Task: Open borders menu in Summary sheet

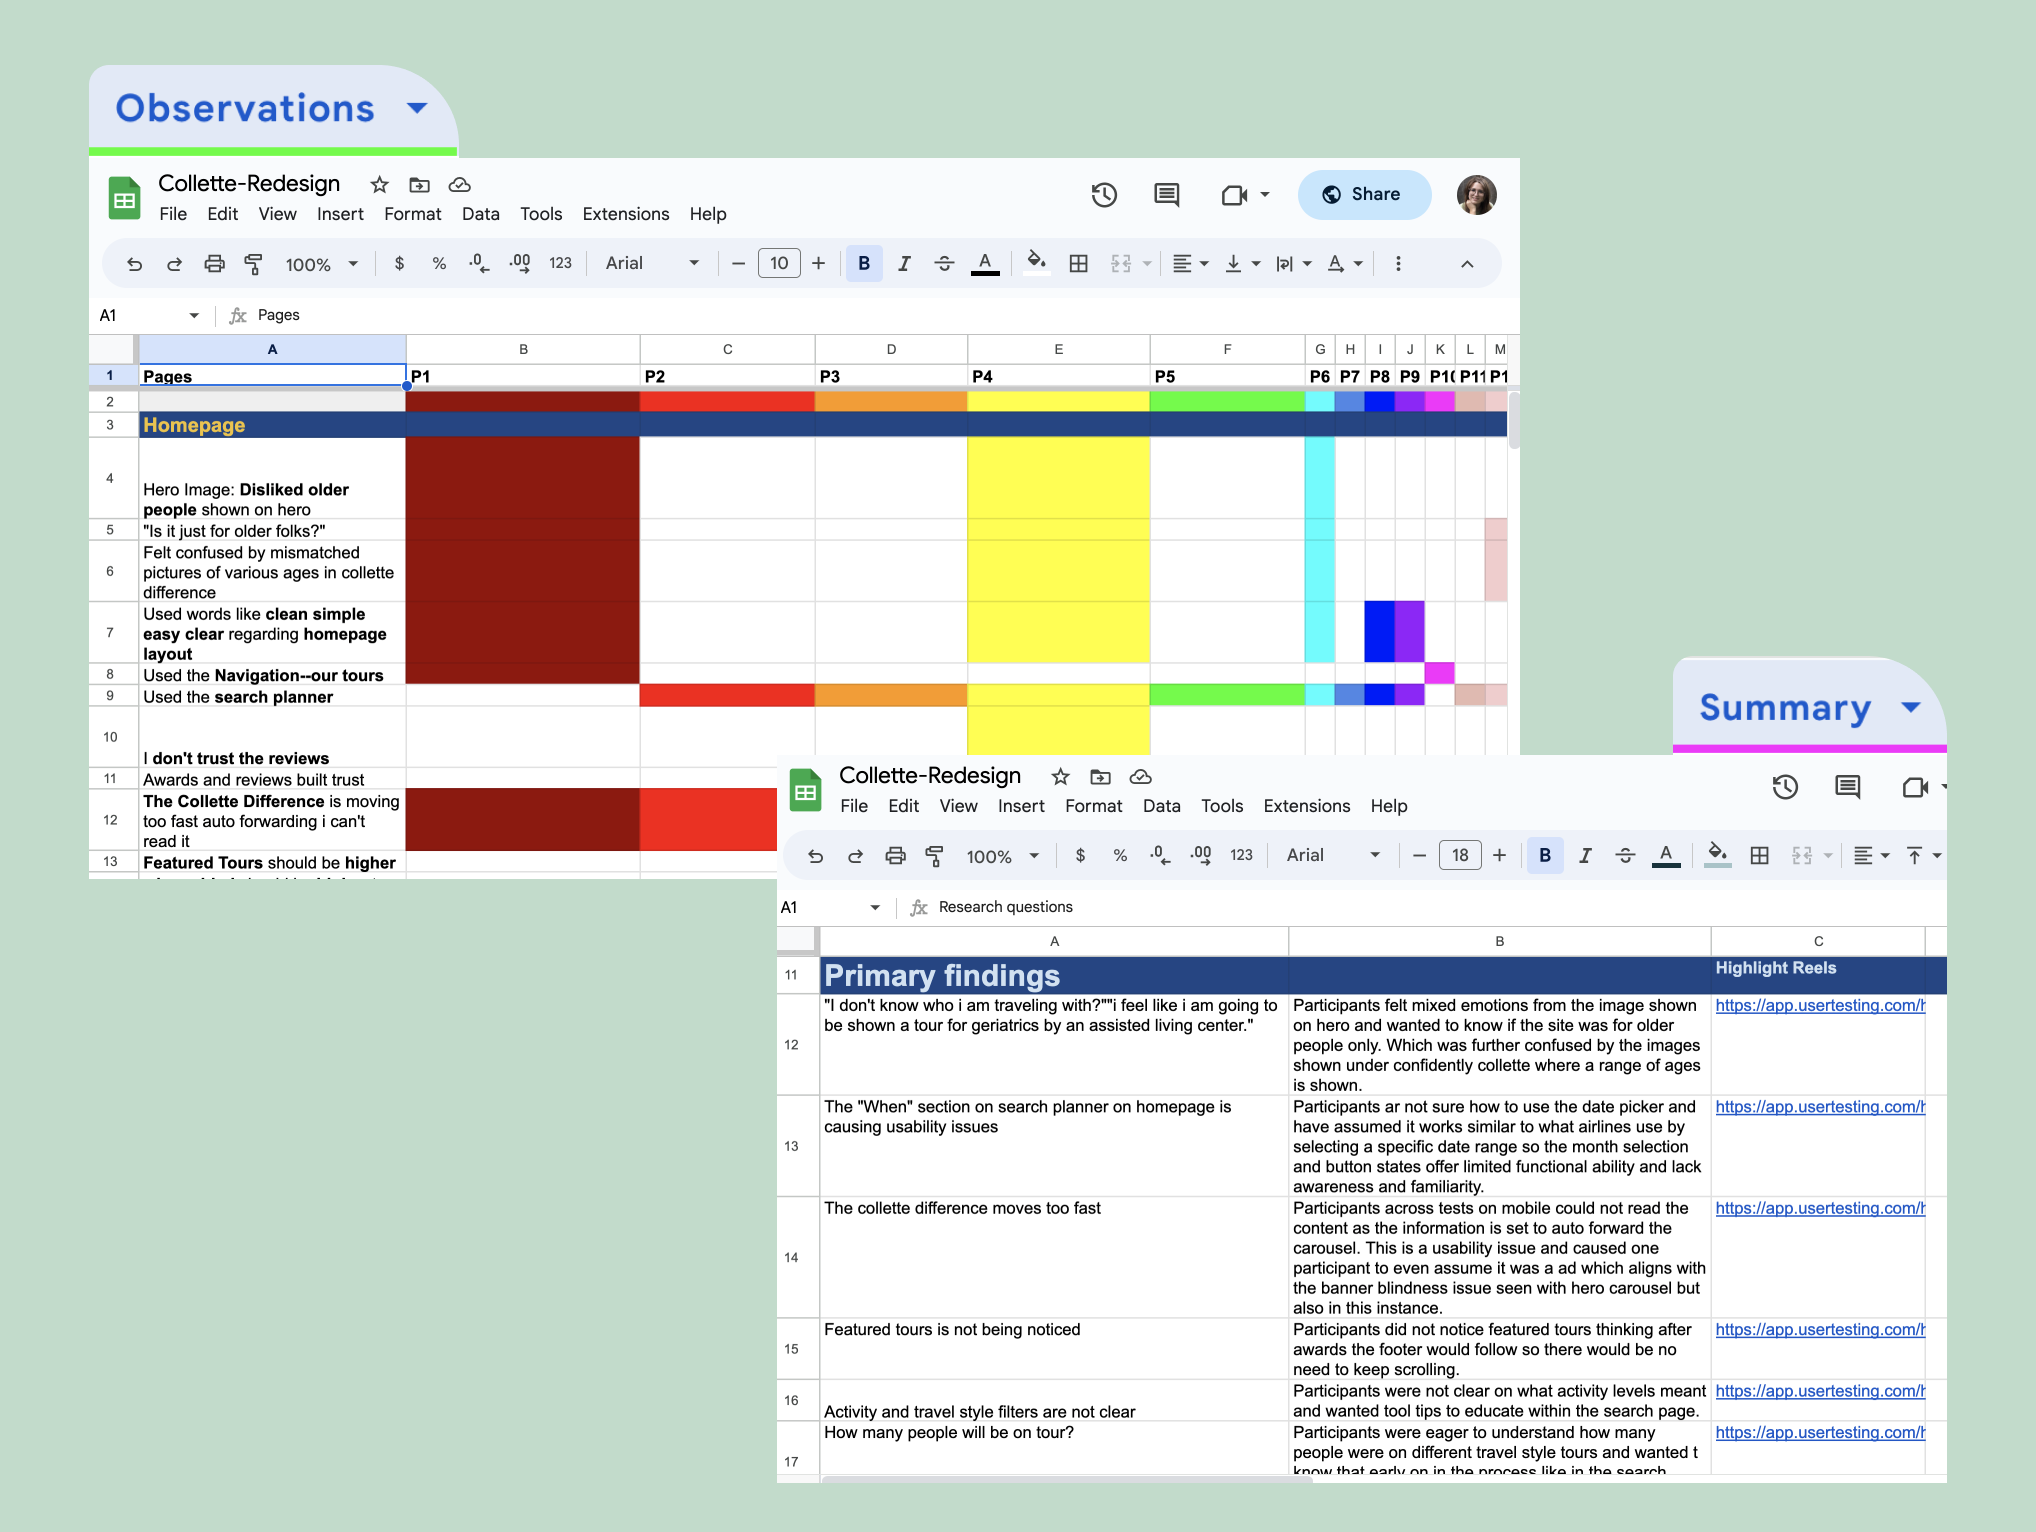Action: point(1759,855)
